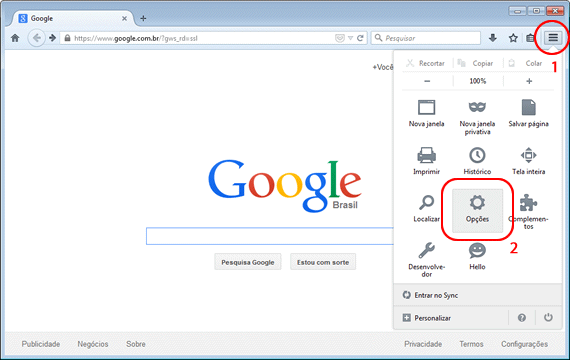Viewport: 570px width, 360px height.
Task: Choose Salvar página
Action: (528, 113)
